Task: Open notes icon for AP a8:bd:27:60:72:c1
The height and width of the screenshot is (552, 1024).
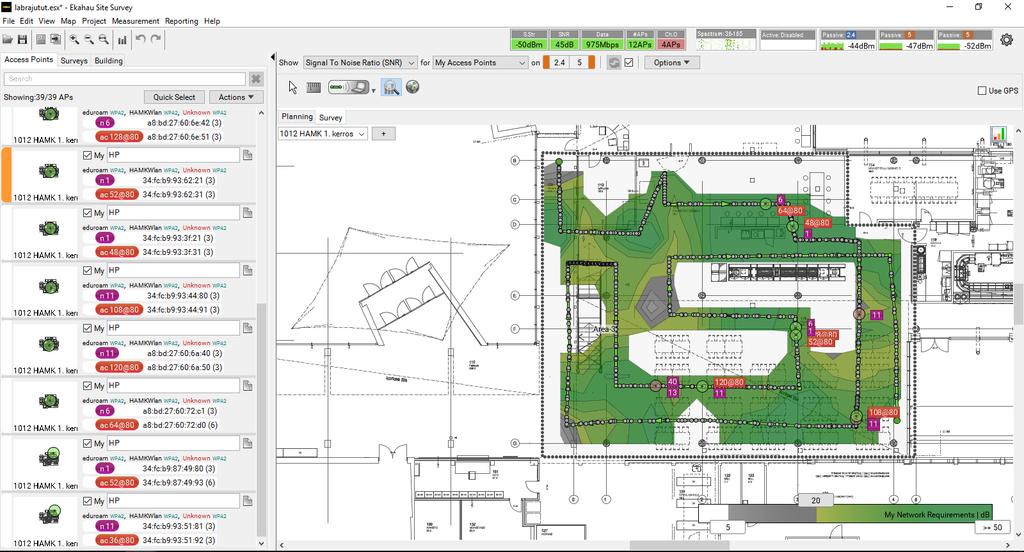Action: coord(248,386)
